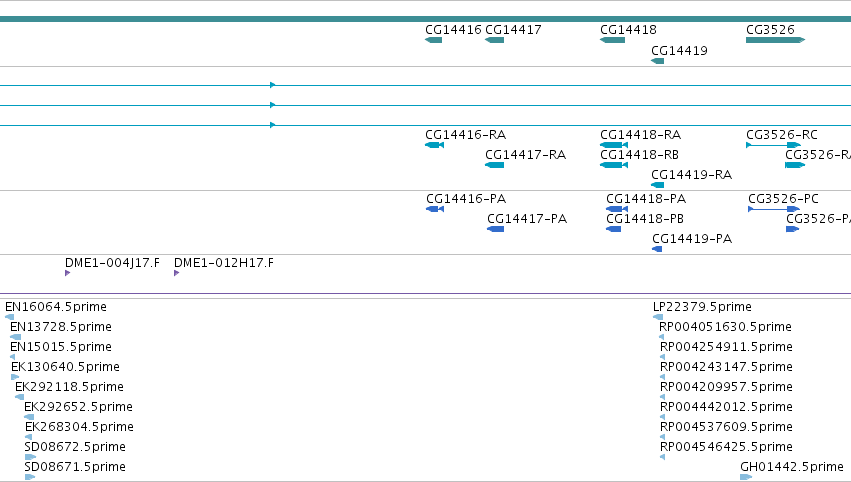Select protein CG14417-PA
This screenshot has width=851, height=482.
(x=496, y=229)
